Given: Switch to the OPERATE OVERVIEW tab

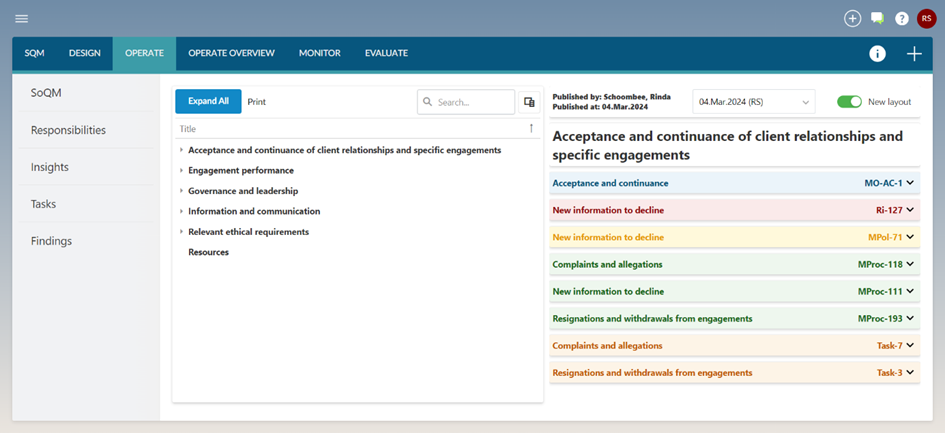Looking at the screenshot, I should pyautogui.click(x=231, y=53).
